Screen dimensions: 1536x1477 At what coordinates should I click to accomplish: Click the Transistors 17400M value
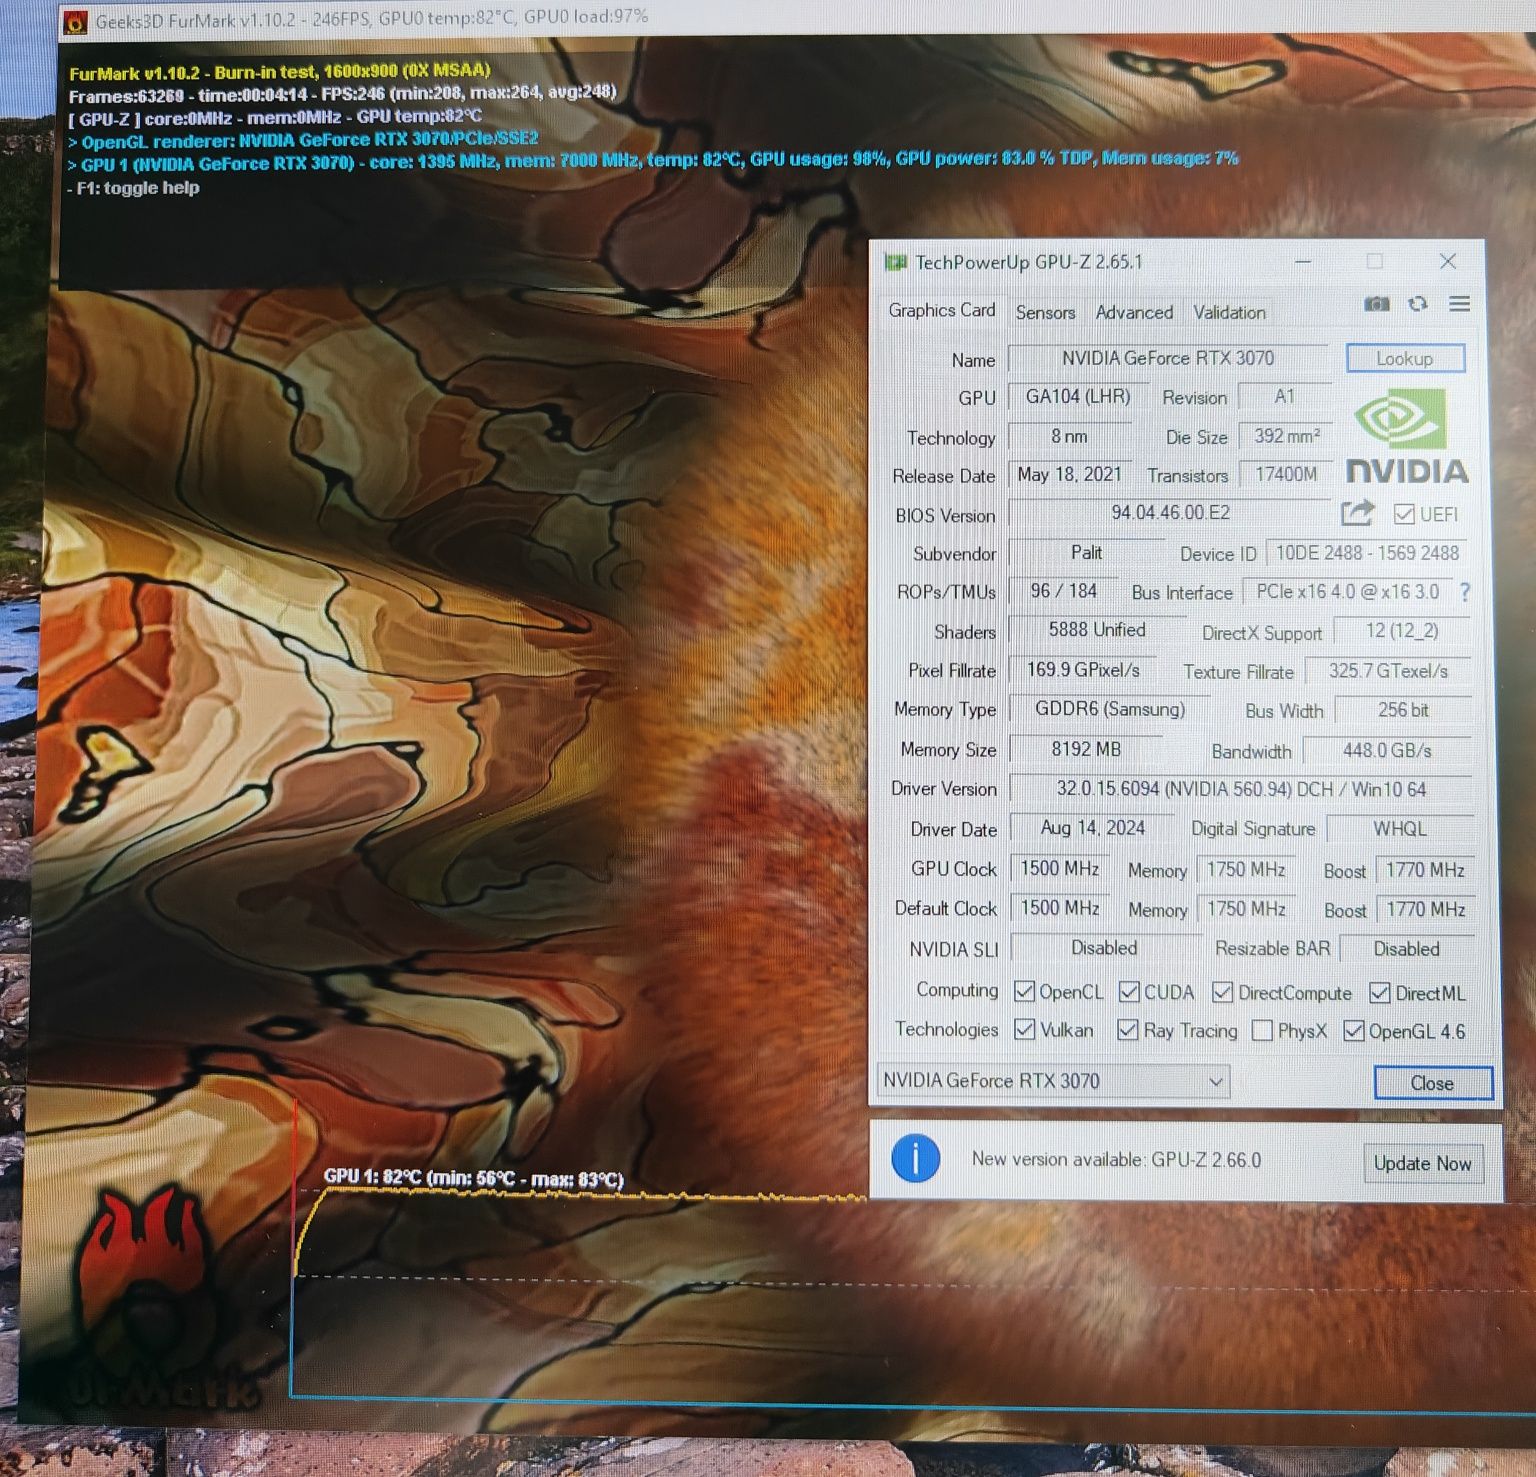click(1286, 474)
